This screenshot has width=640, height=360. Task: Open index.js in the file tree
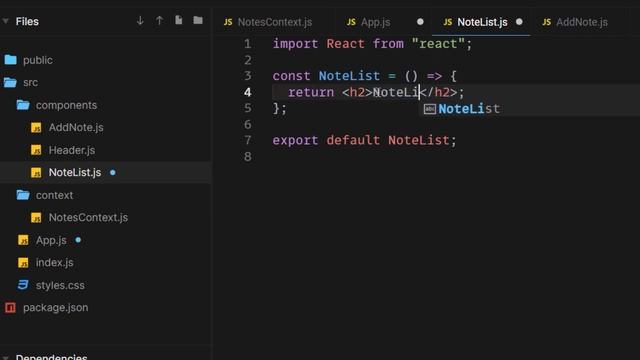pos(54,263)
